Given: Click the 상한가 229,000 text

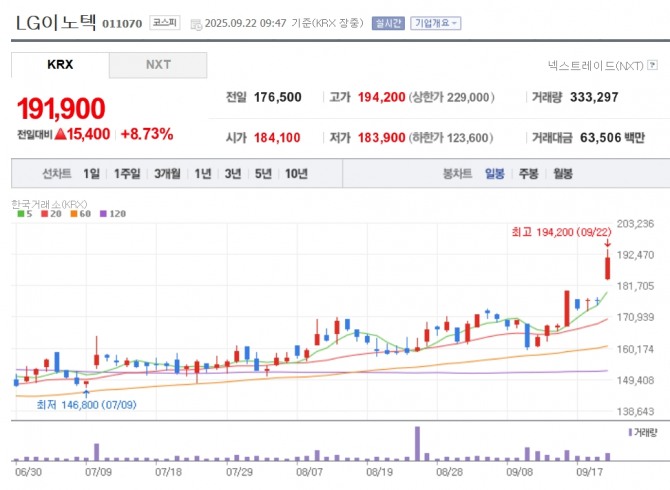Looking at the screenshot, I should point(452,97).
